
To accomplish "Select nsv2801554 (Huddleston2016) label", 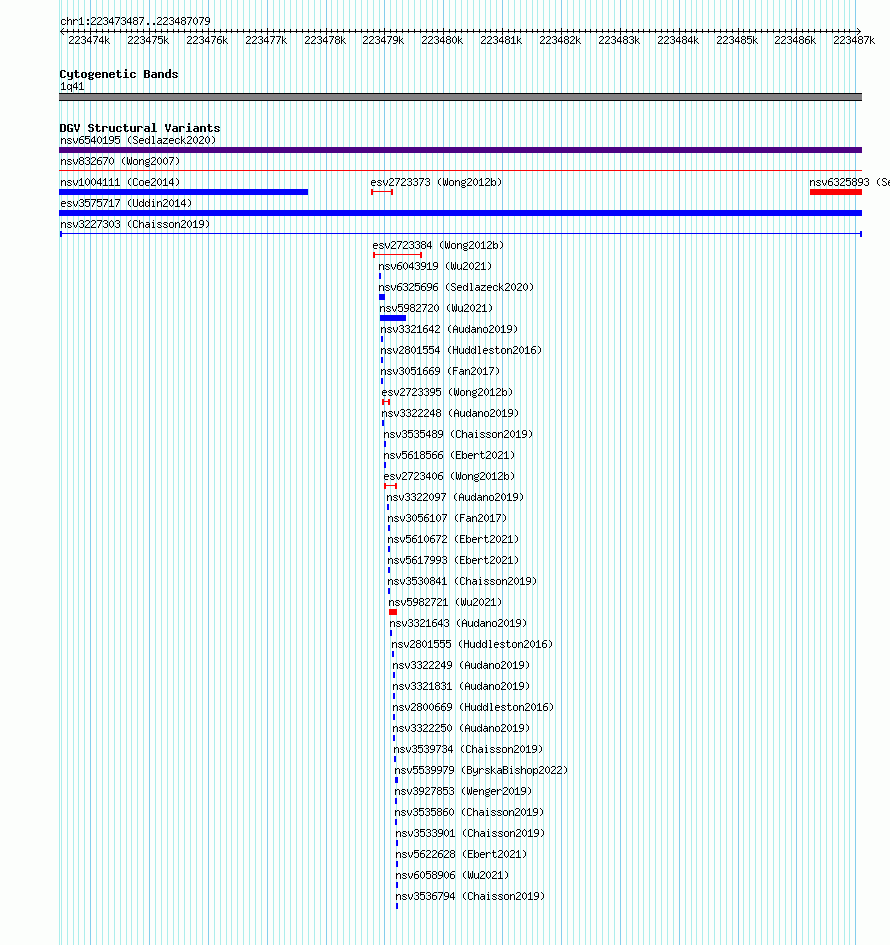I will (x=461, y=351).
